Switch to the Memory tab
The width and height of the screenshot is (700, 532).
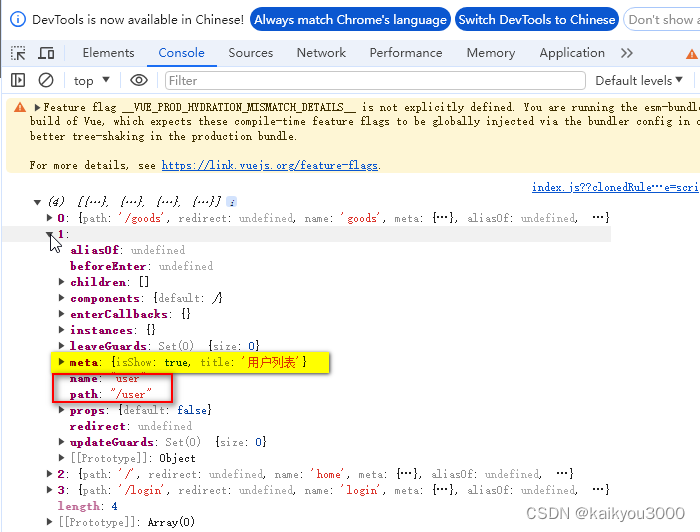click(491, 53)
